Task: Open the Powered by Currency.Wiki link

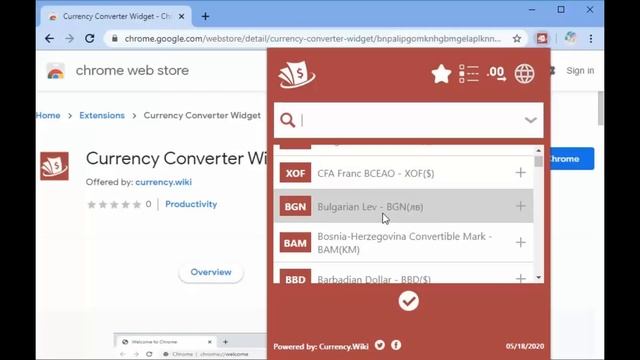Action: (x=321, y=347)
